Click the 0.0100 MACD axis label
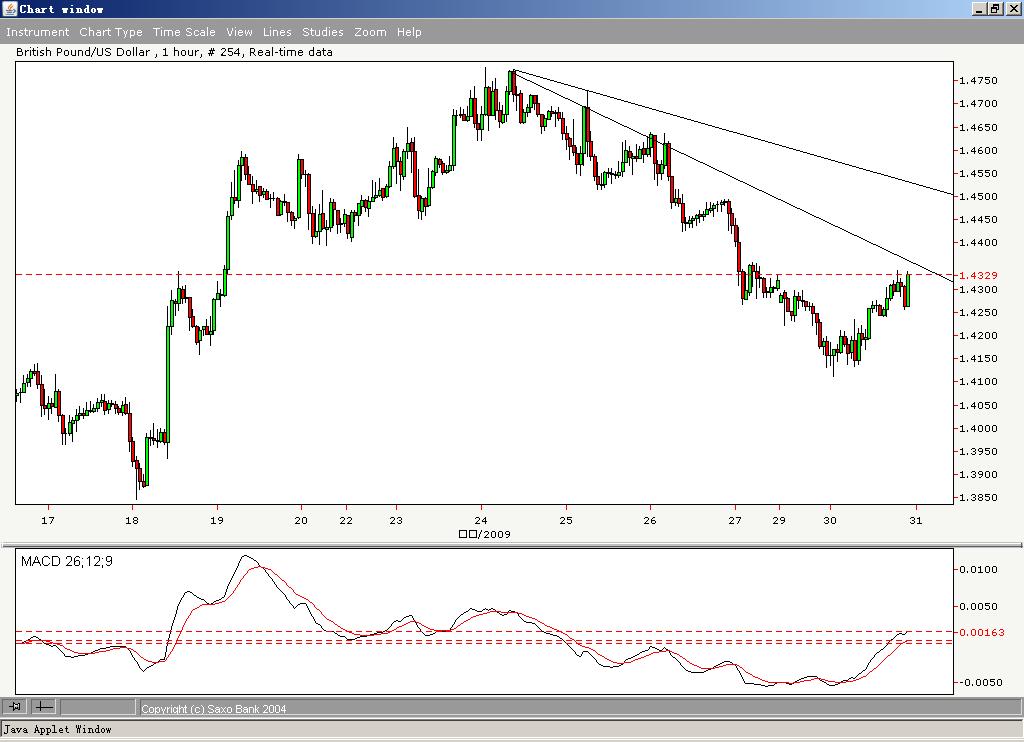The image size is (1024, 742). tap(978, 570)
